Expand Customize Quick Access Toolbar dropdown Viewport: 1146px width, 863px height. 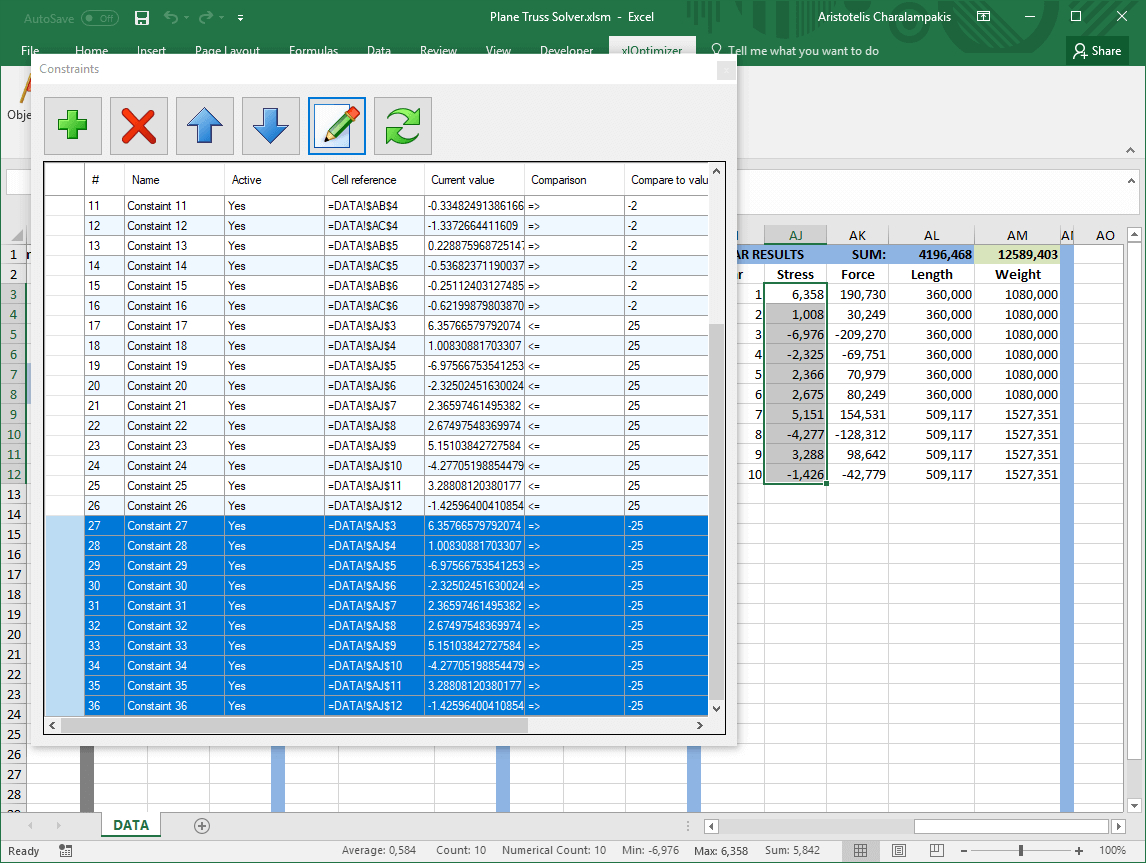(241, 18)
